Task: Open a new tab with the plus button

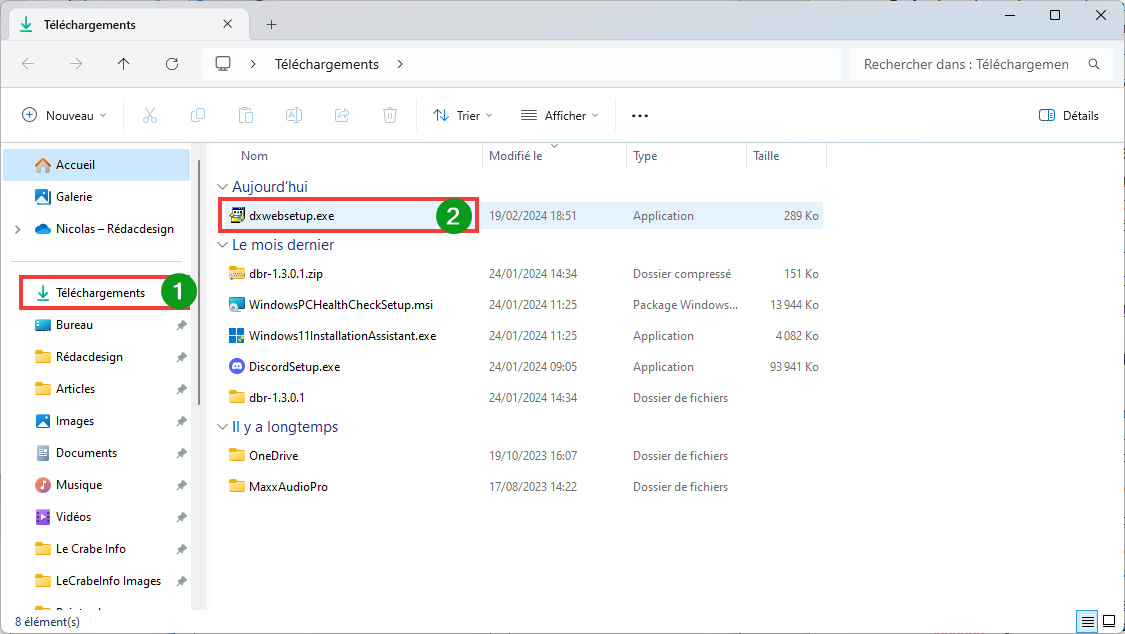Action: click(x=271, y=24)
